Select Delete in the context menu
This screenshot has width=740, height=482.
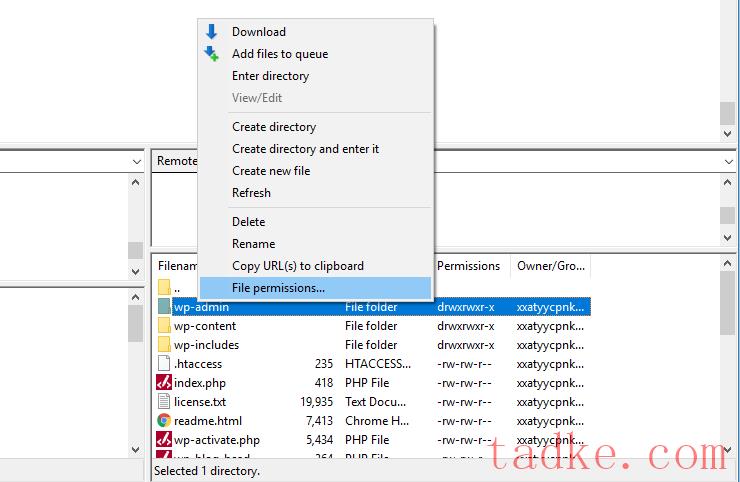(248, 222)
